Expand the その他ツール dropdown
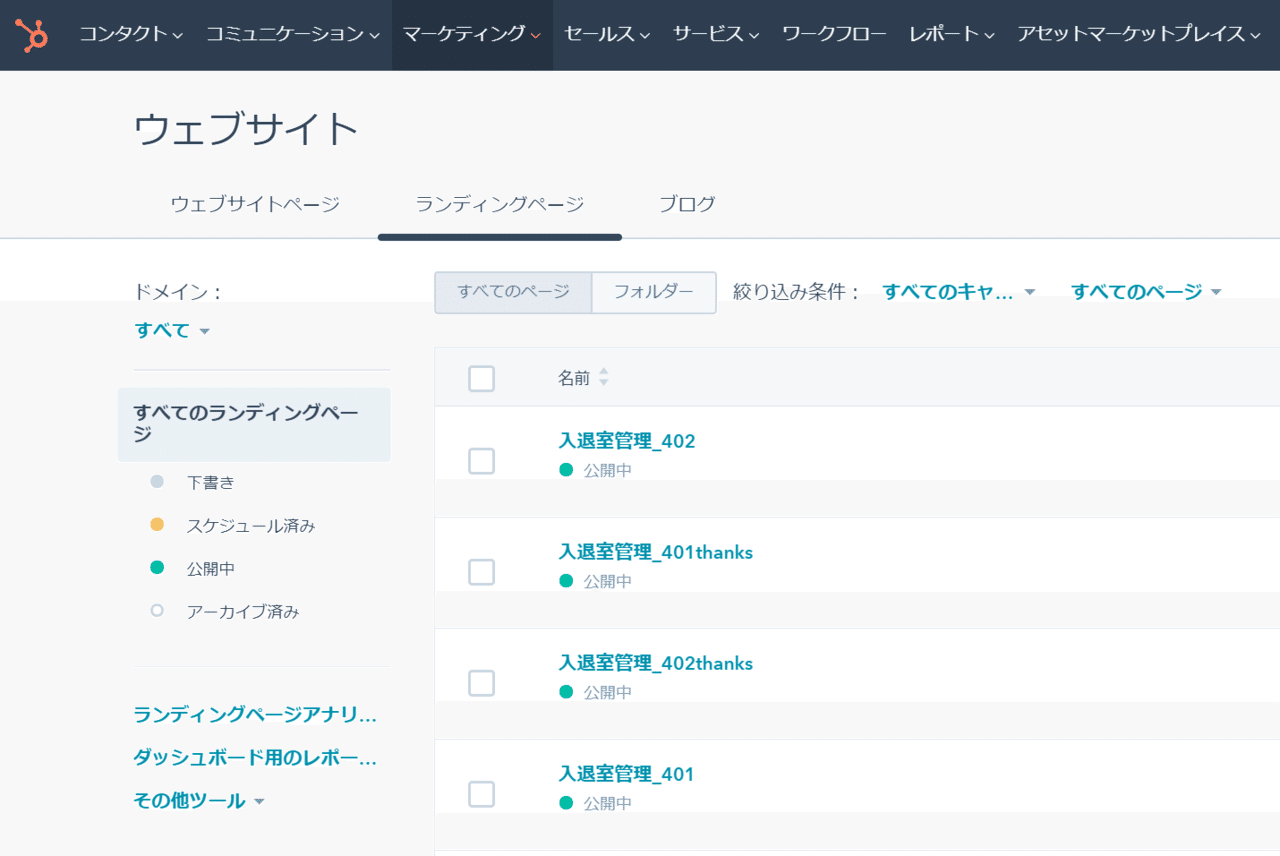The height and width of the screenshot is (856, 1280). [x=198, y=801]
